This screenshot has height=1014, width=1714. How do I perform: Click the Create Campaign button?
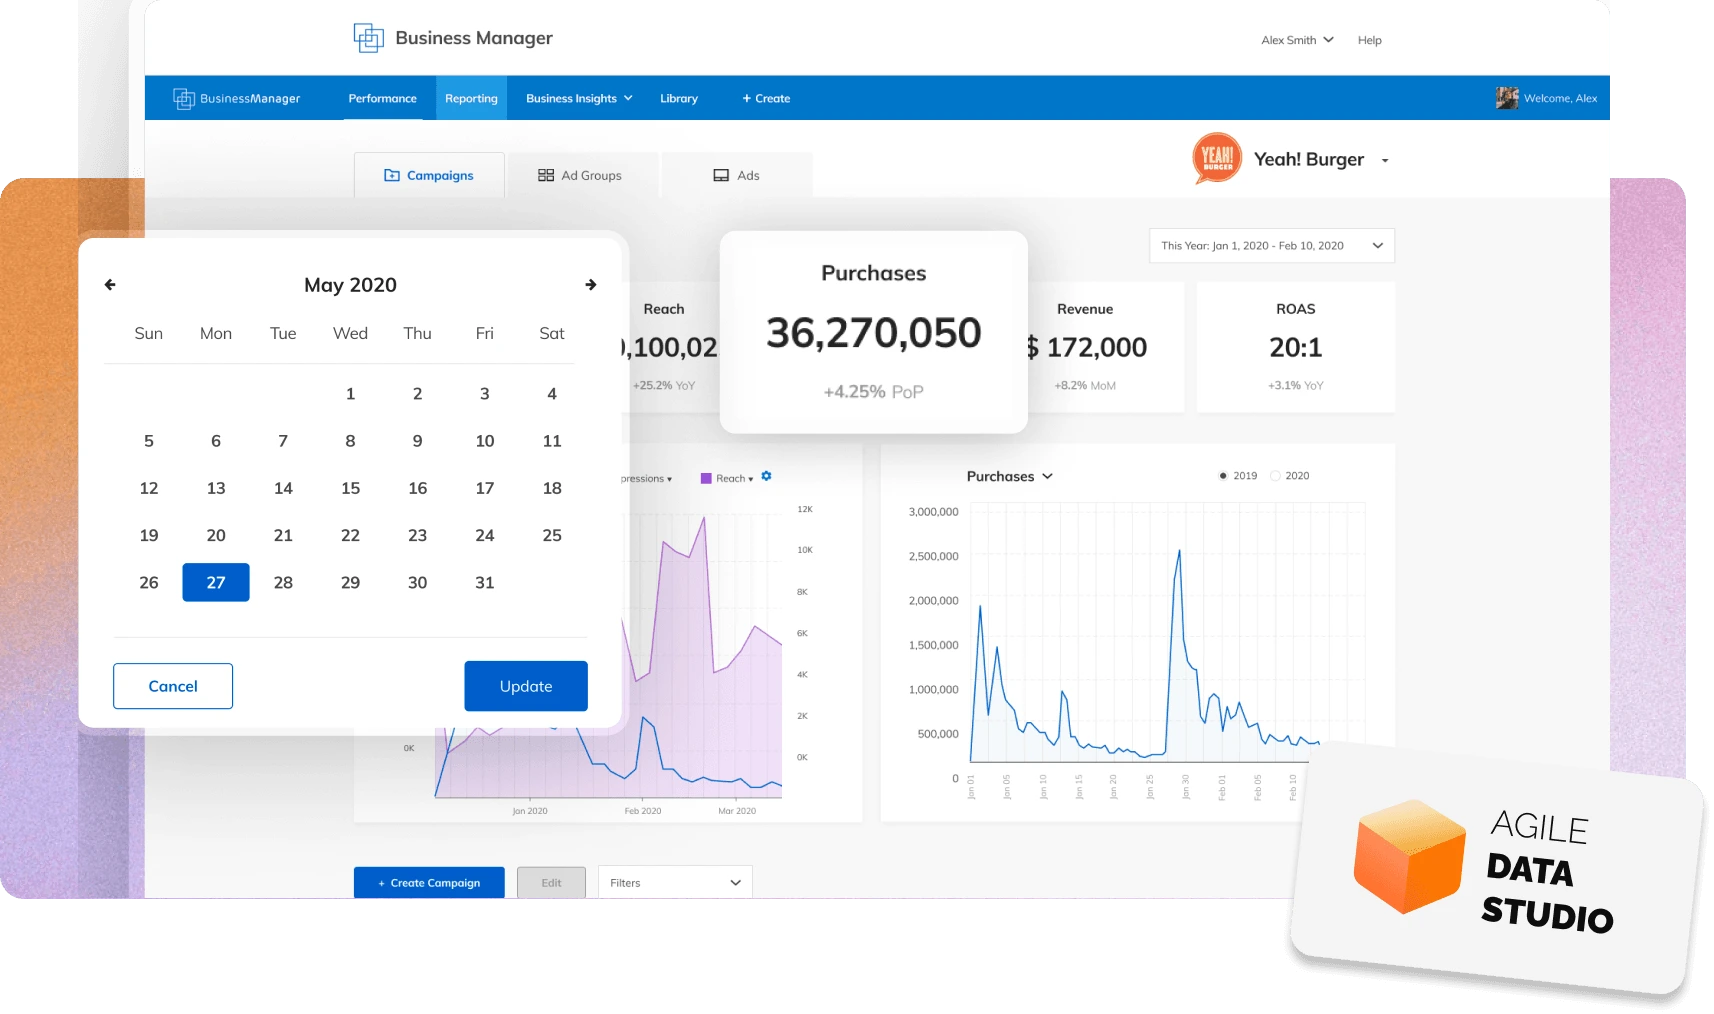point(429,883)
